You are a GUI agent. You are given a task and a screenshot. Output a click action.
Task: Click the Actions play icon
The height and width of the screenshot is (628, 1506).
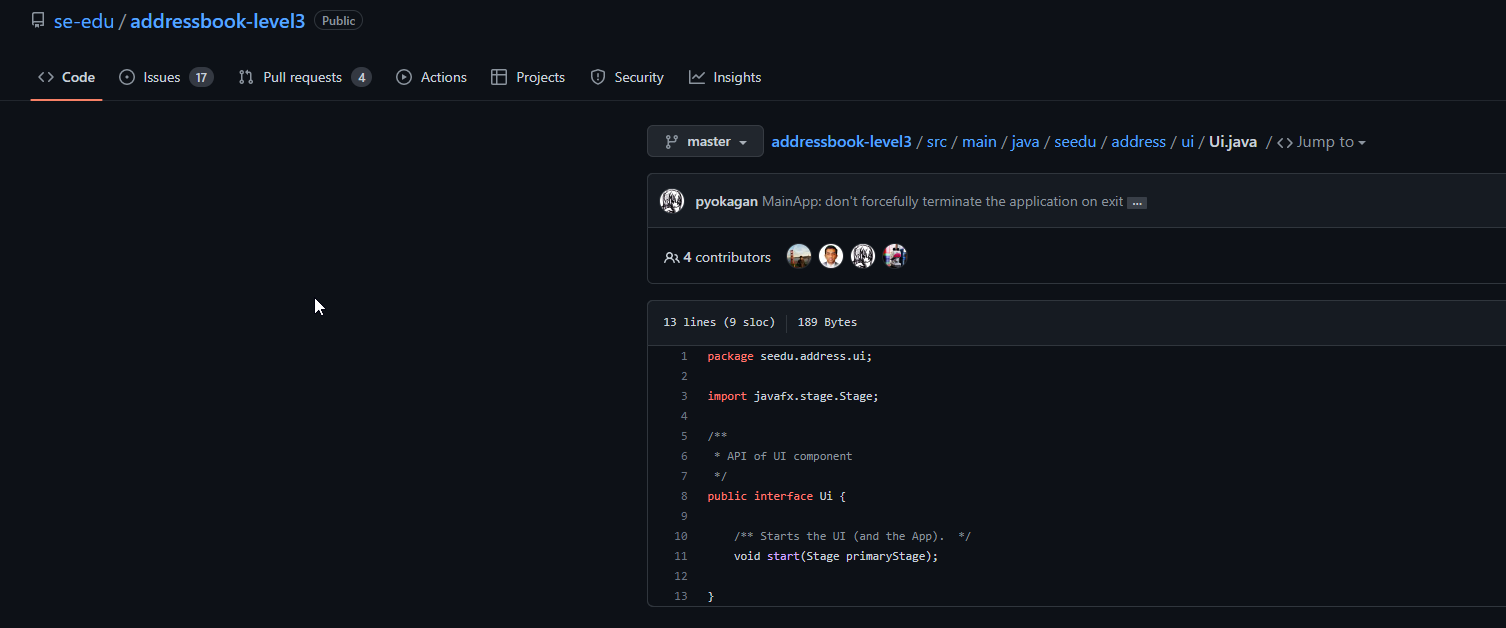(x=404, y=77)
